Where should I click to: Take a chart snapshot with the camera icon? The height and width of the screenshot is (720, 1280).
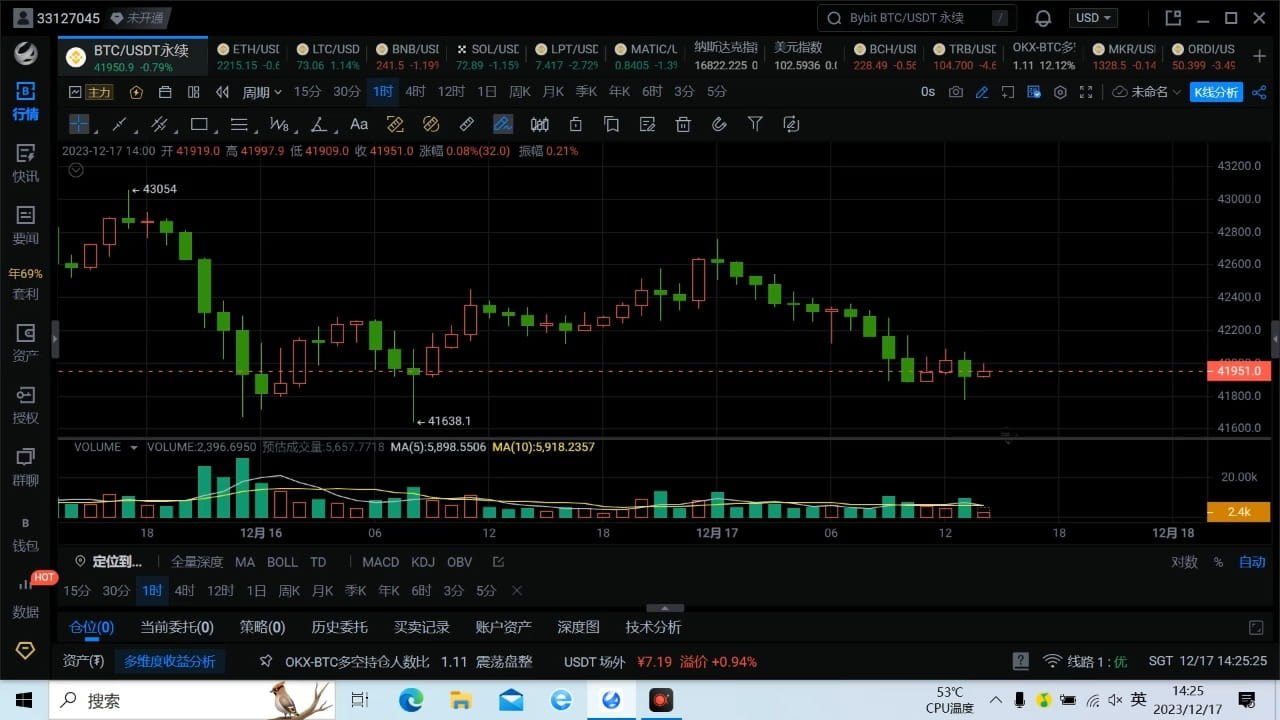(x=955, y=91)
